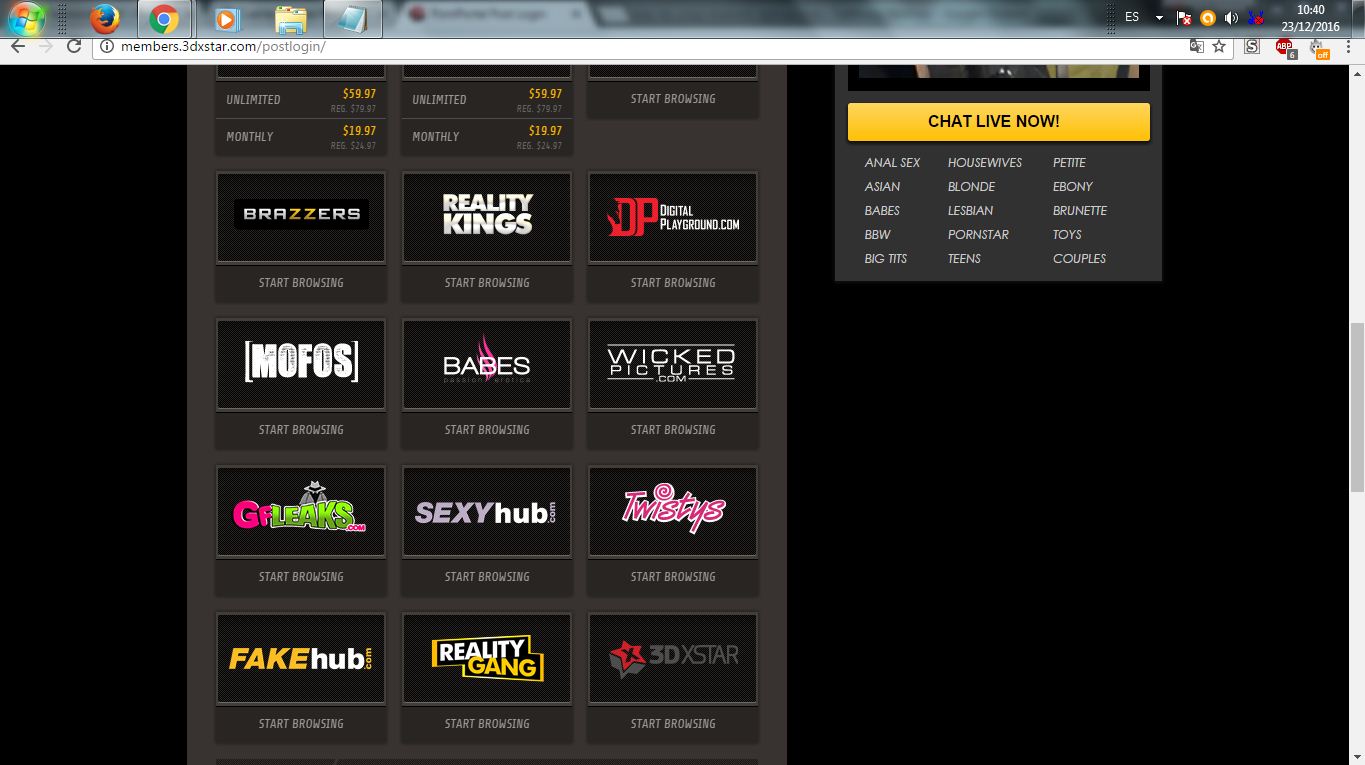Image resolution: width=1365 pixels, height=765 pixels.
Task: Click Start Browsing under the 3DXSTAR tile
Action: point(673,724)
